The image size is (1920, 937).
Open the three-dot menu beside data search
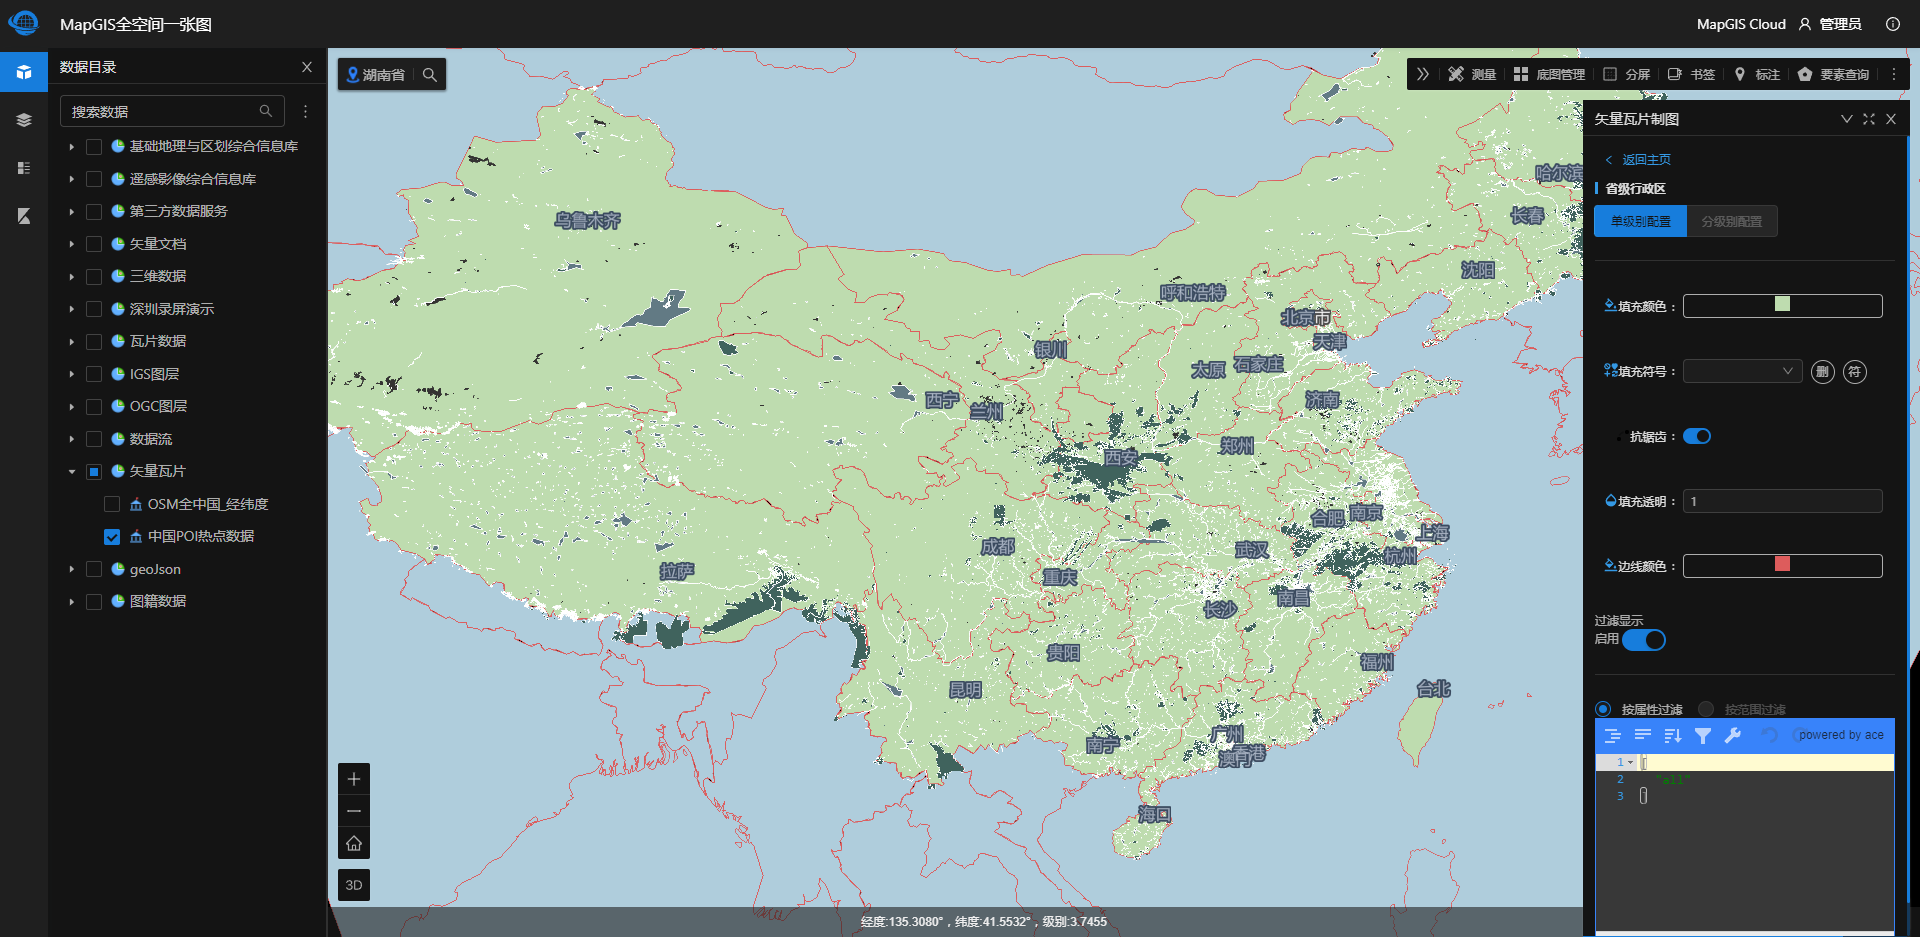306,111
